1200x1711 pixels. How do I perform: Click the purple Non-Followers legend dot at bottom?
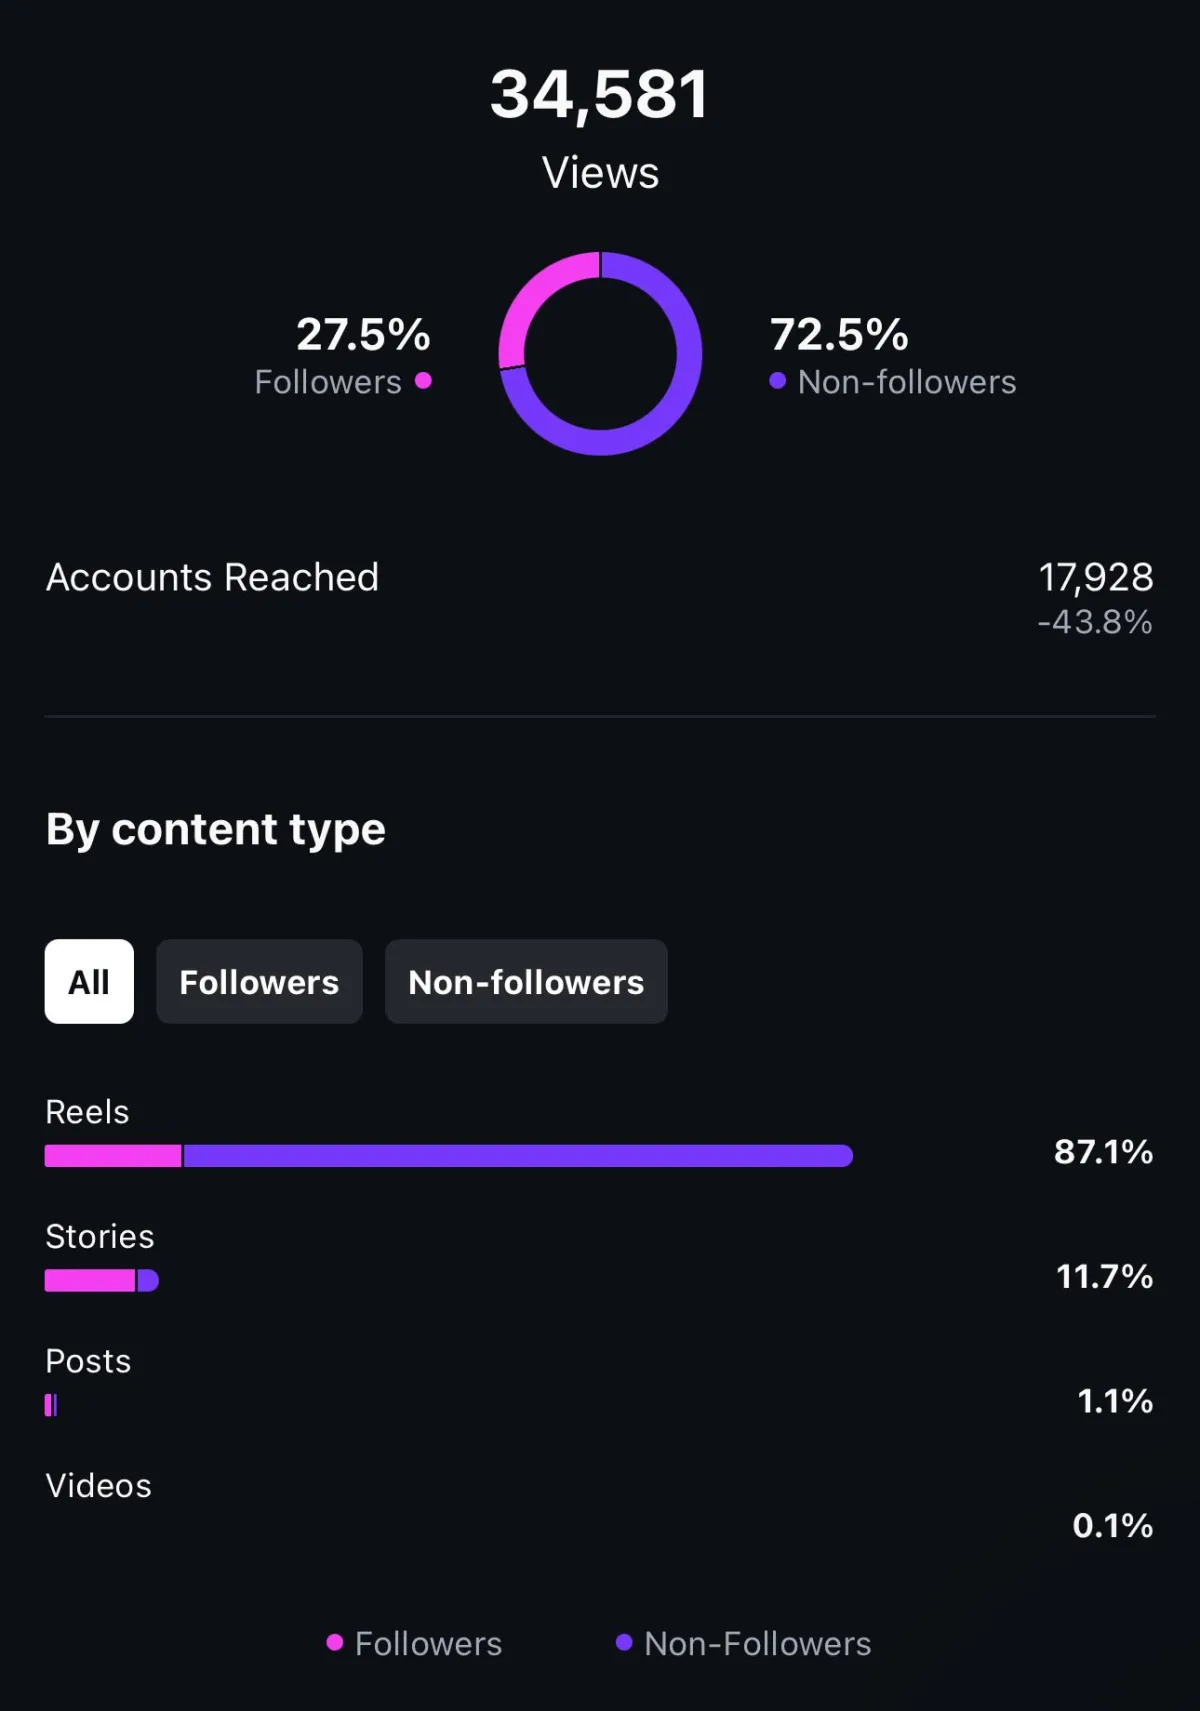click(624, 1642)
